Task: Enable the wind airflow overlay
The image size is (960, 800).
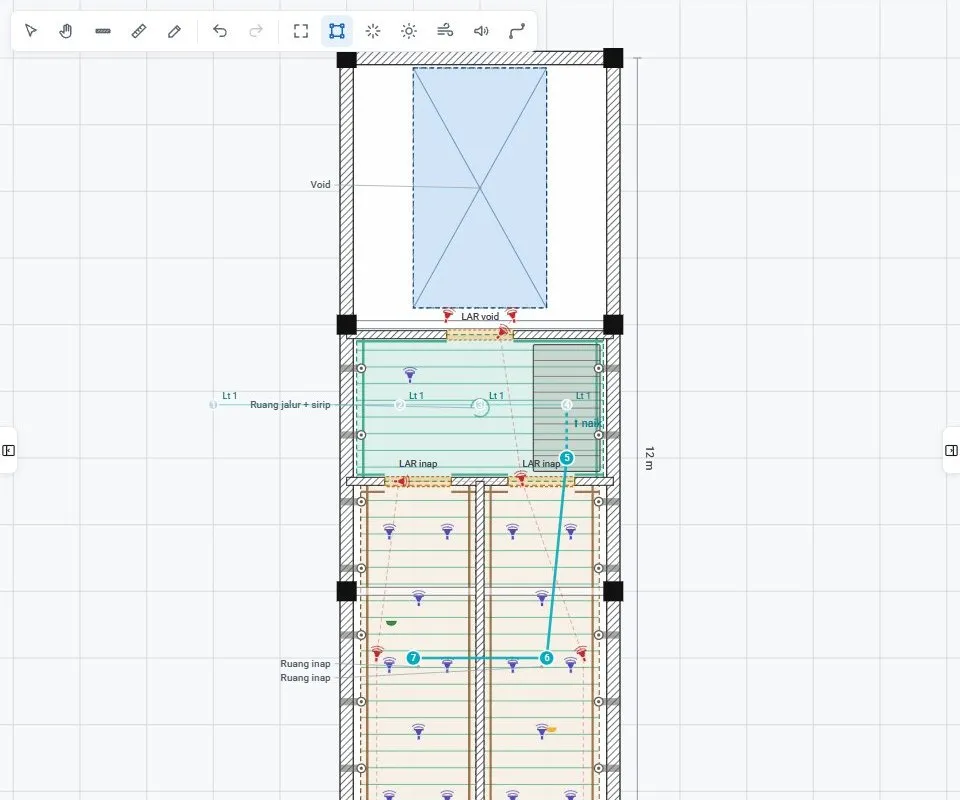Action: 445,31
